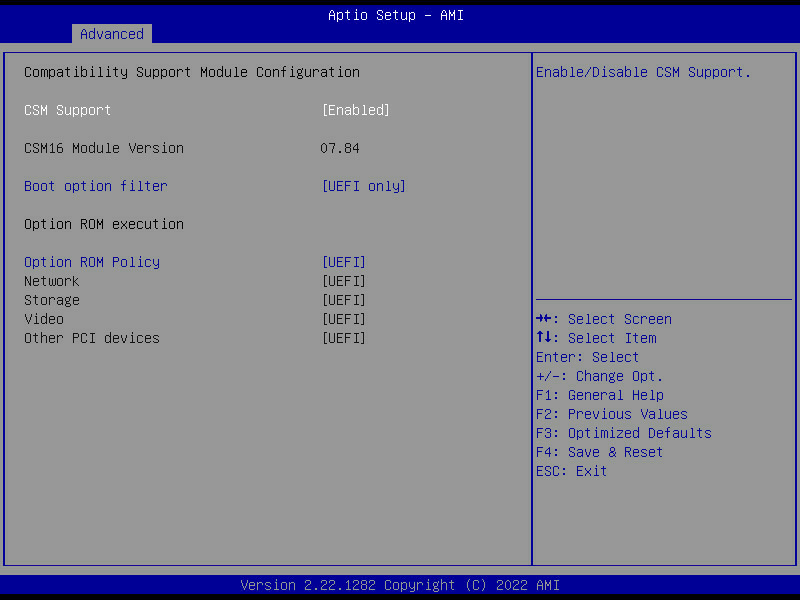Image resolution: width=800 pixels, height=600 pixels.
Task: Select the Boot option filter setting
Action: tap(95, 186)
